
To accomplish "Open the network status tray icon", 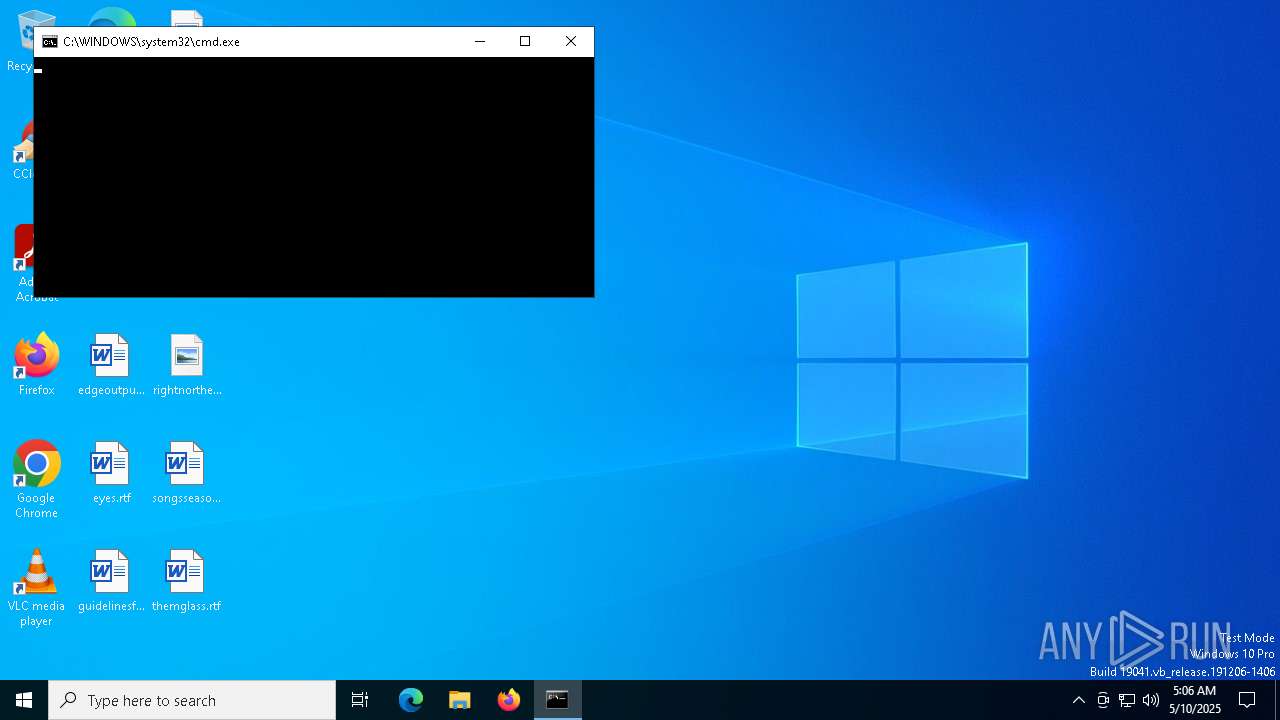I will click(x=1127, y=700).
